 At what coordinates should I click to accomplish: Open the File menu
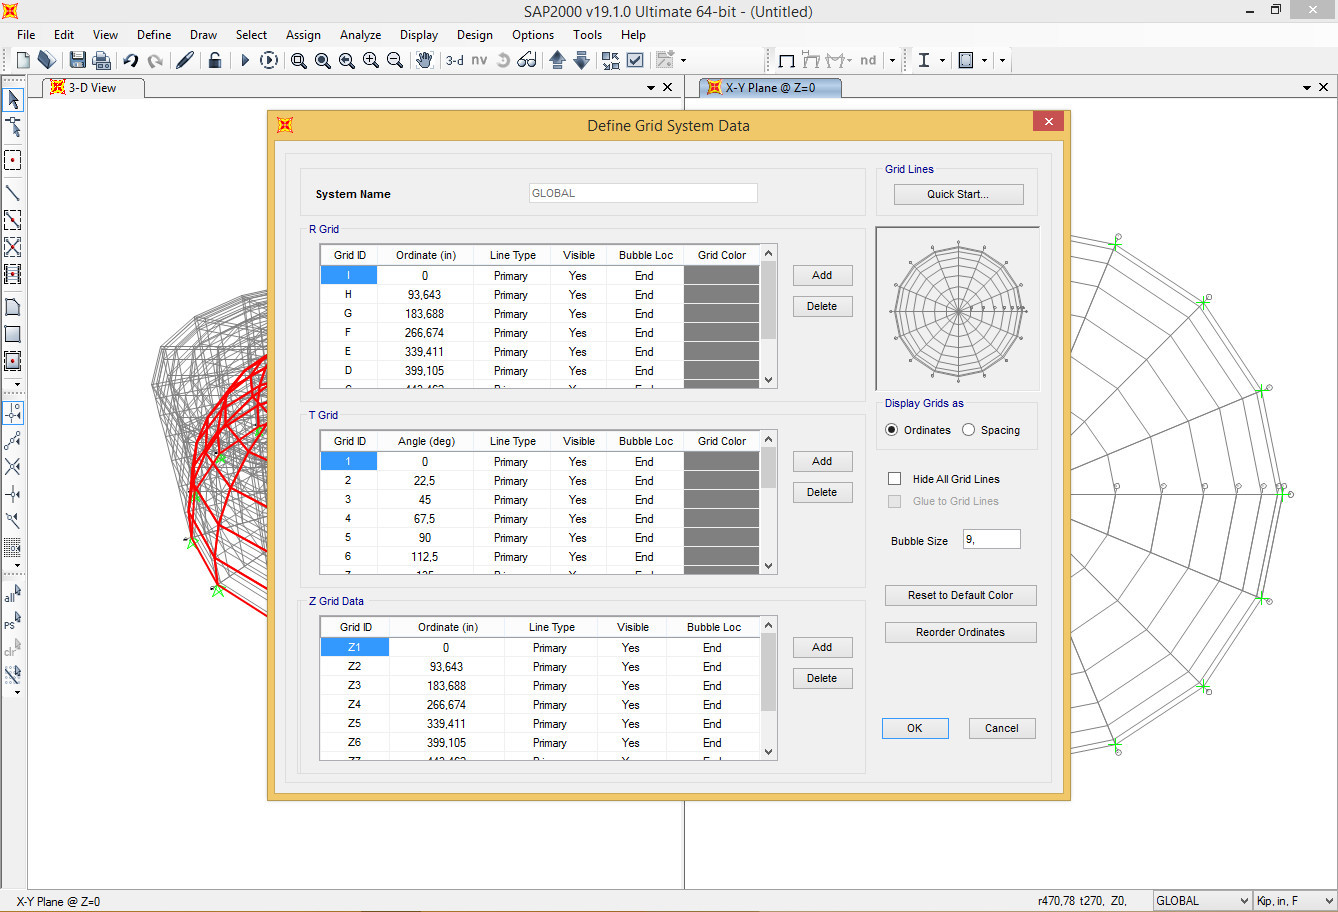click(26, 34)
